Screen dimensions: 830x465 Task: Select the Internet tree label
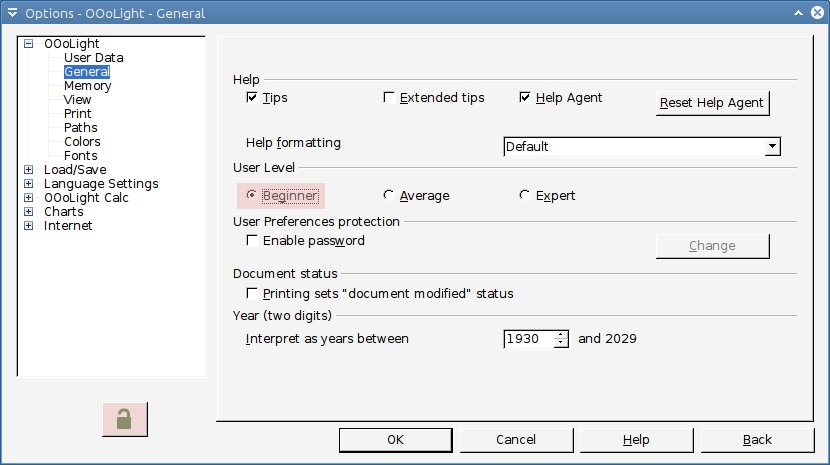point(68,226)
